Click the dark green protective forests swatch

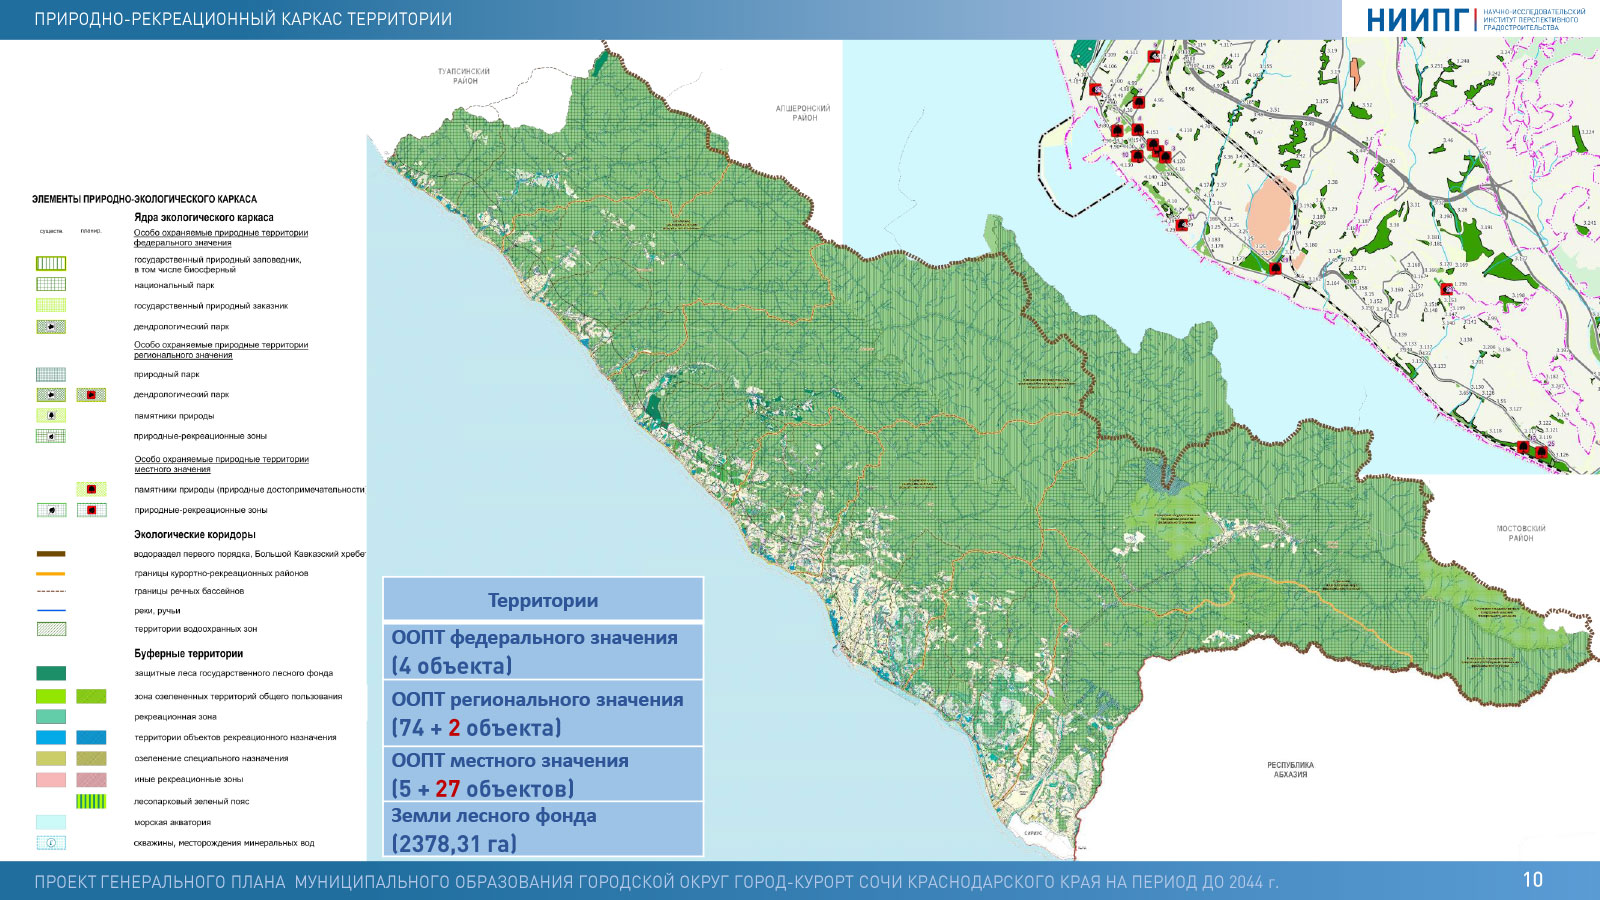[x=51, y=674]
